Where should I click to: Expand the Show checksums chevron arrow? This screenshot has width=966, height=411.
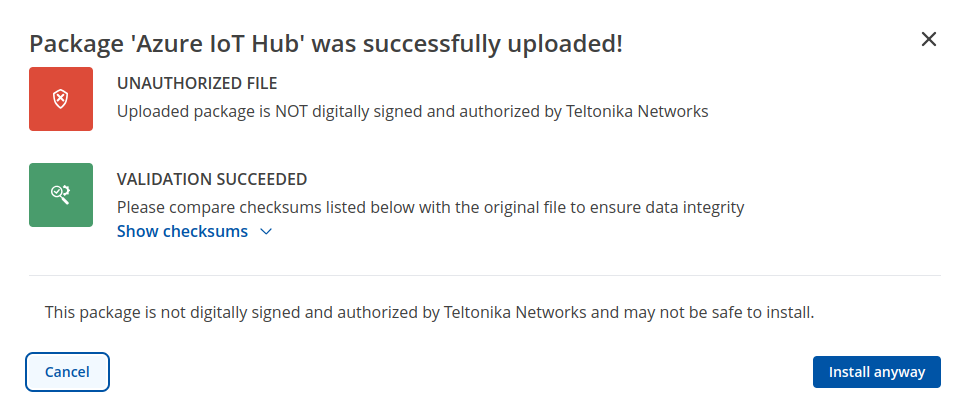point(266,232)
